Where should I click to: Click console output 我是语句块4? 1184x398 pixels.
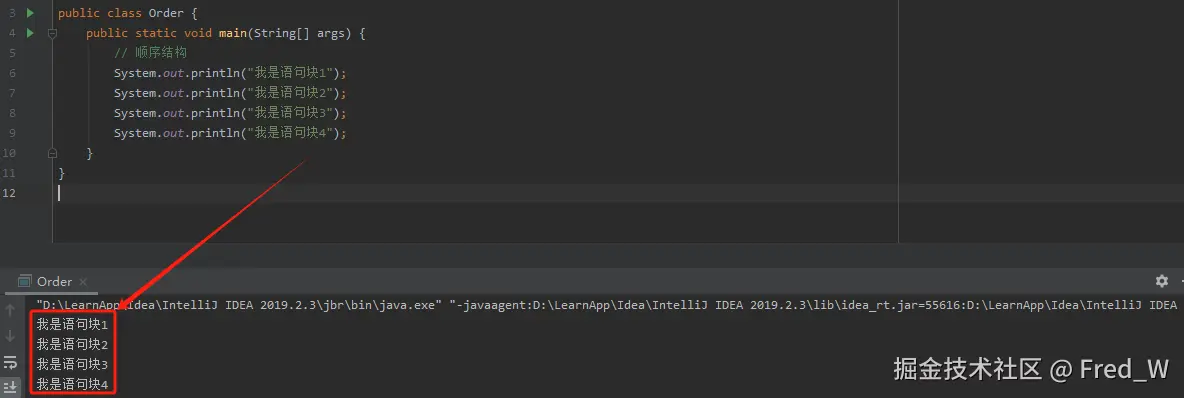coord(72,384)
